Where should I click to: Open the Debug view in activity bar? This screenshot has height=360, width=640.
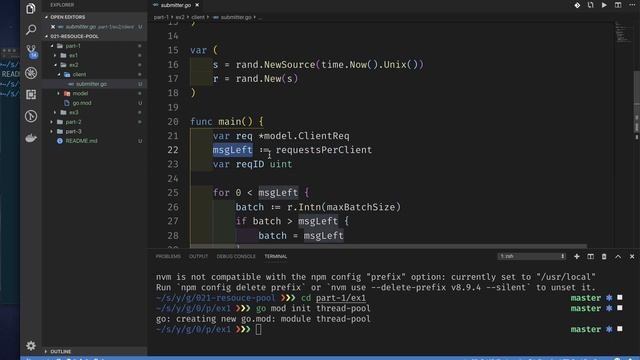coord(31,73)
